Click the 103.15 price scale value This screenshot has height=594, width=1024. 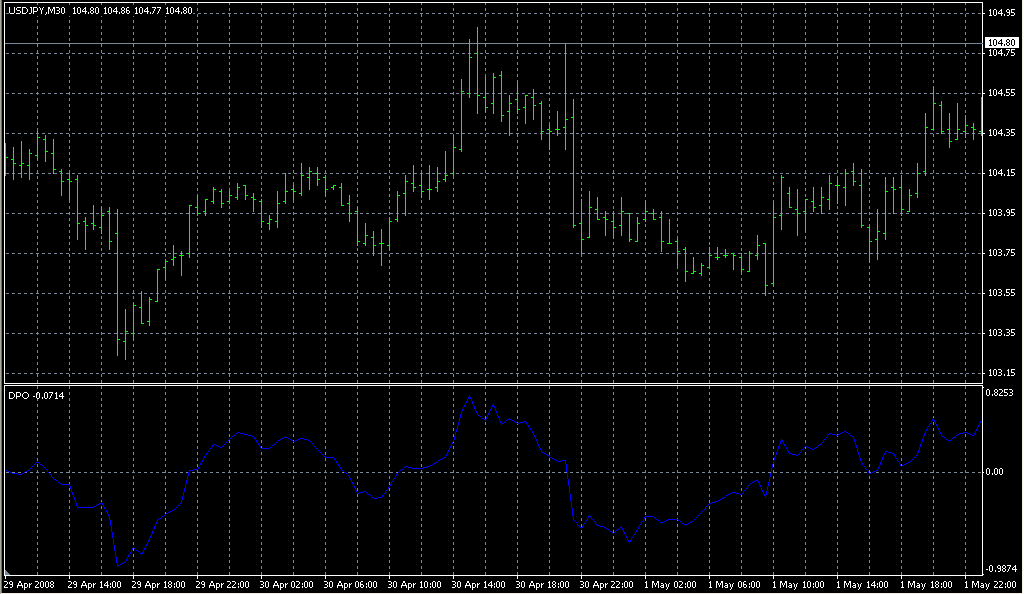[1001, 373]
